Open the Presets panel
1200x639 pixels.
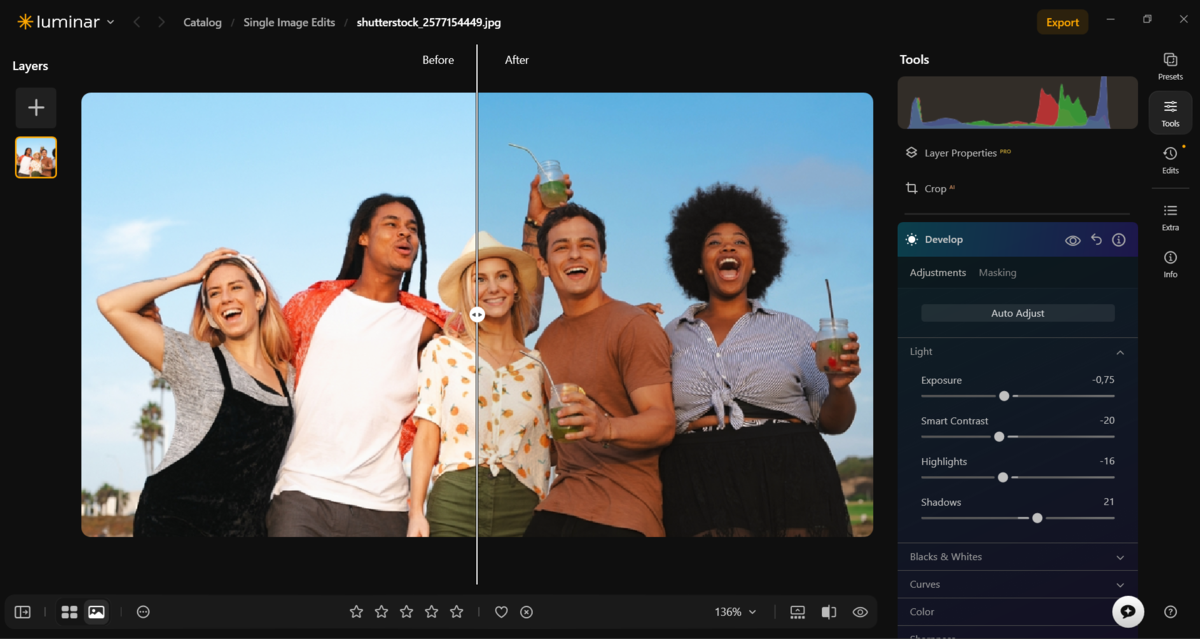(1170, 66)
